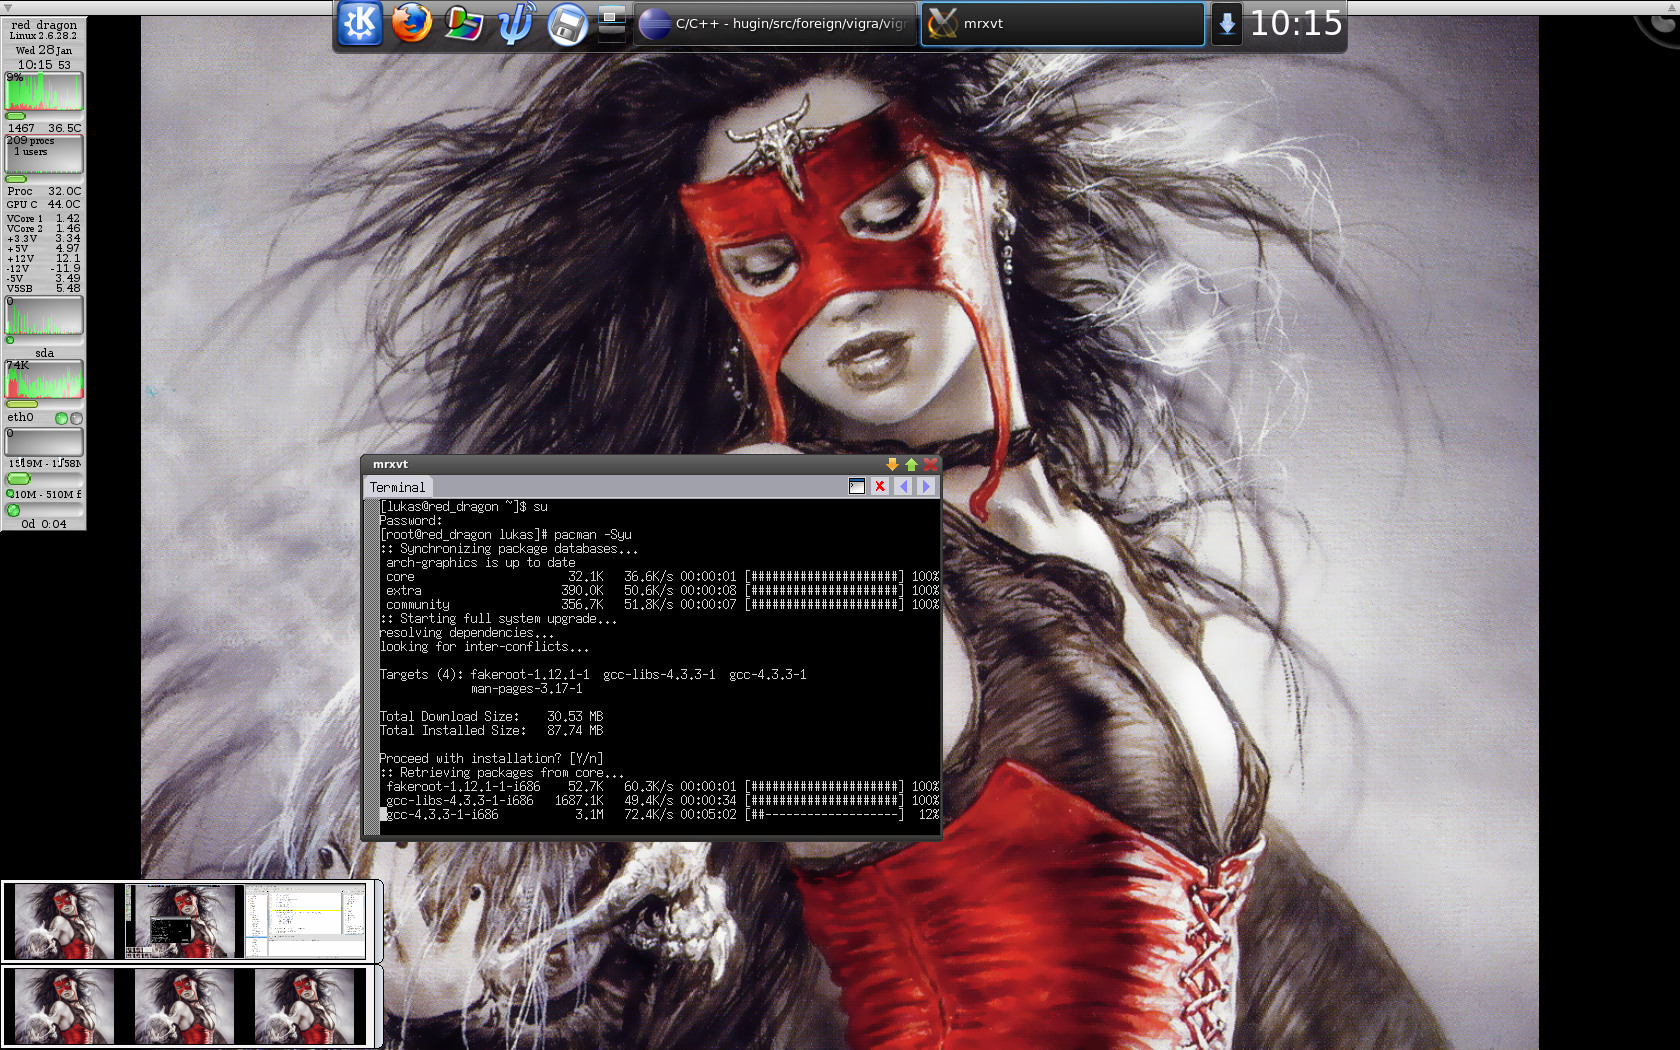Click the '+12V 12.1' voltage row
1680x1050 pixels.
point(44,258)
